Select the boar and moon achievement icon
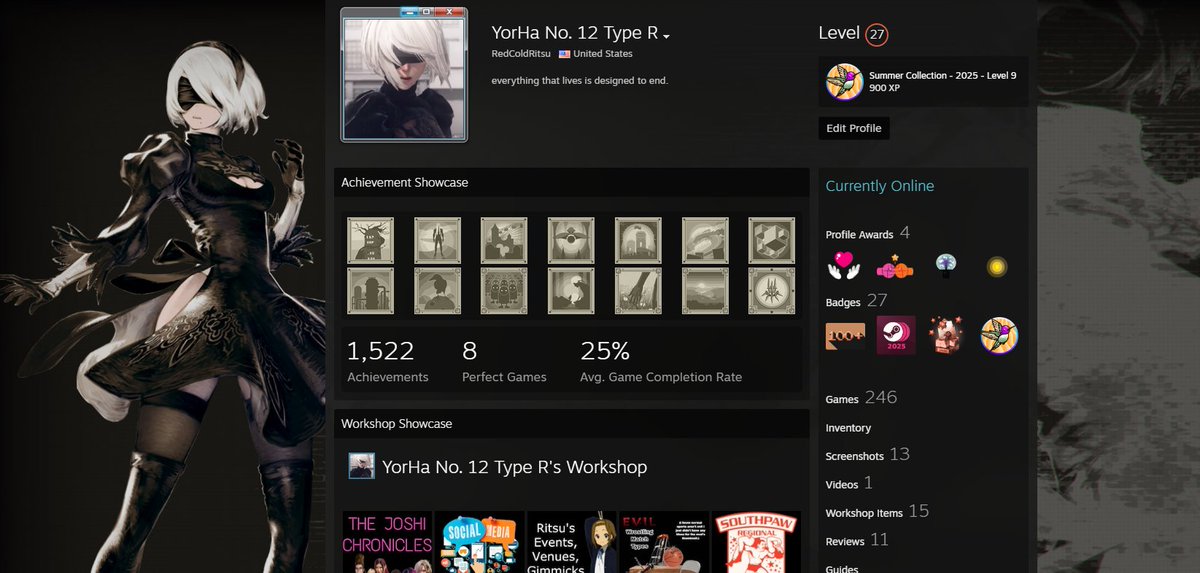1200x573 pixels. 571,290
